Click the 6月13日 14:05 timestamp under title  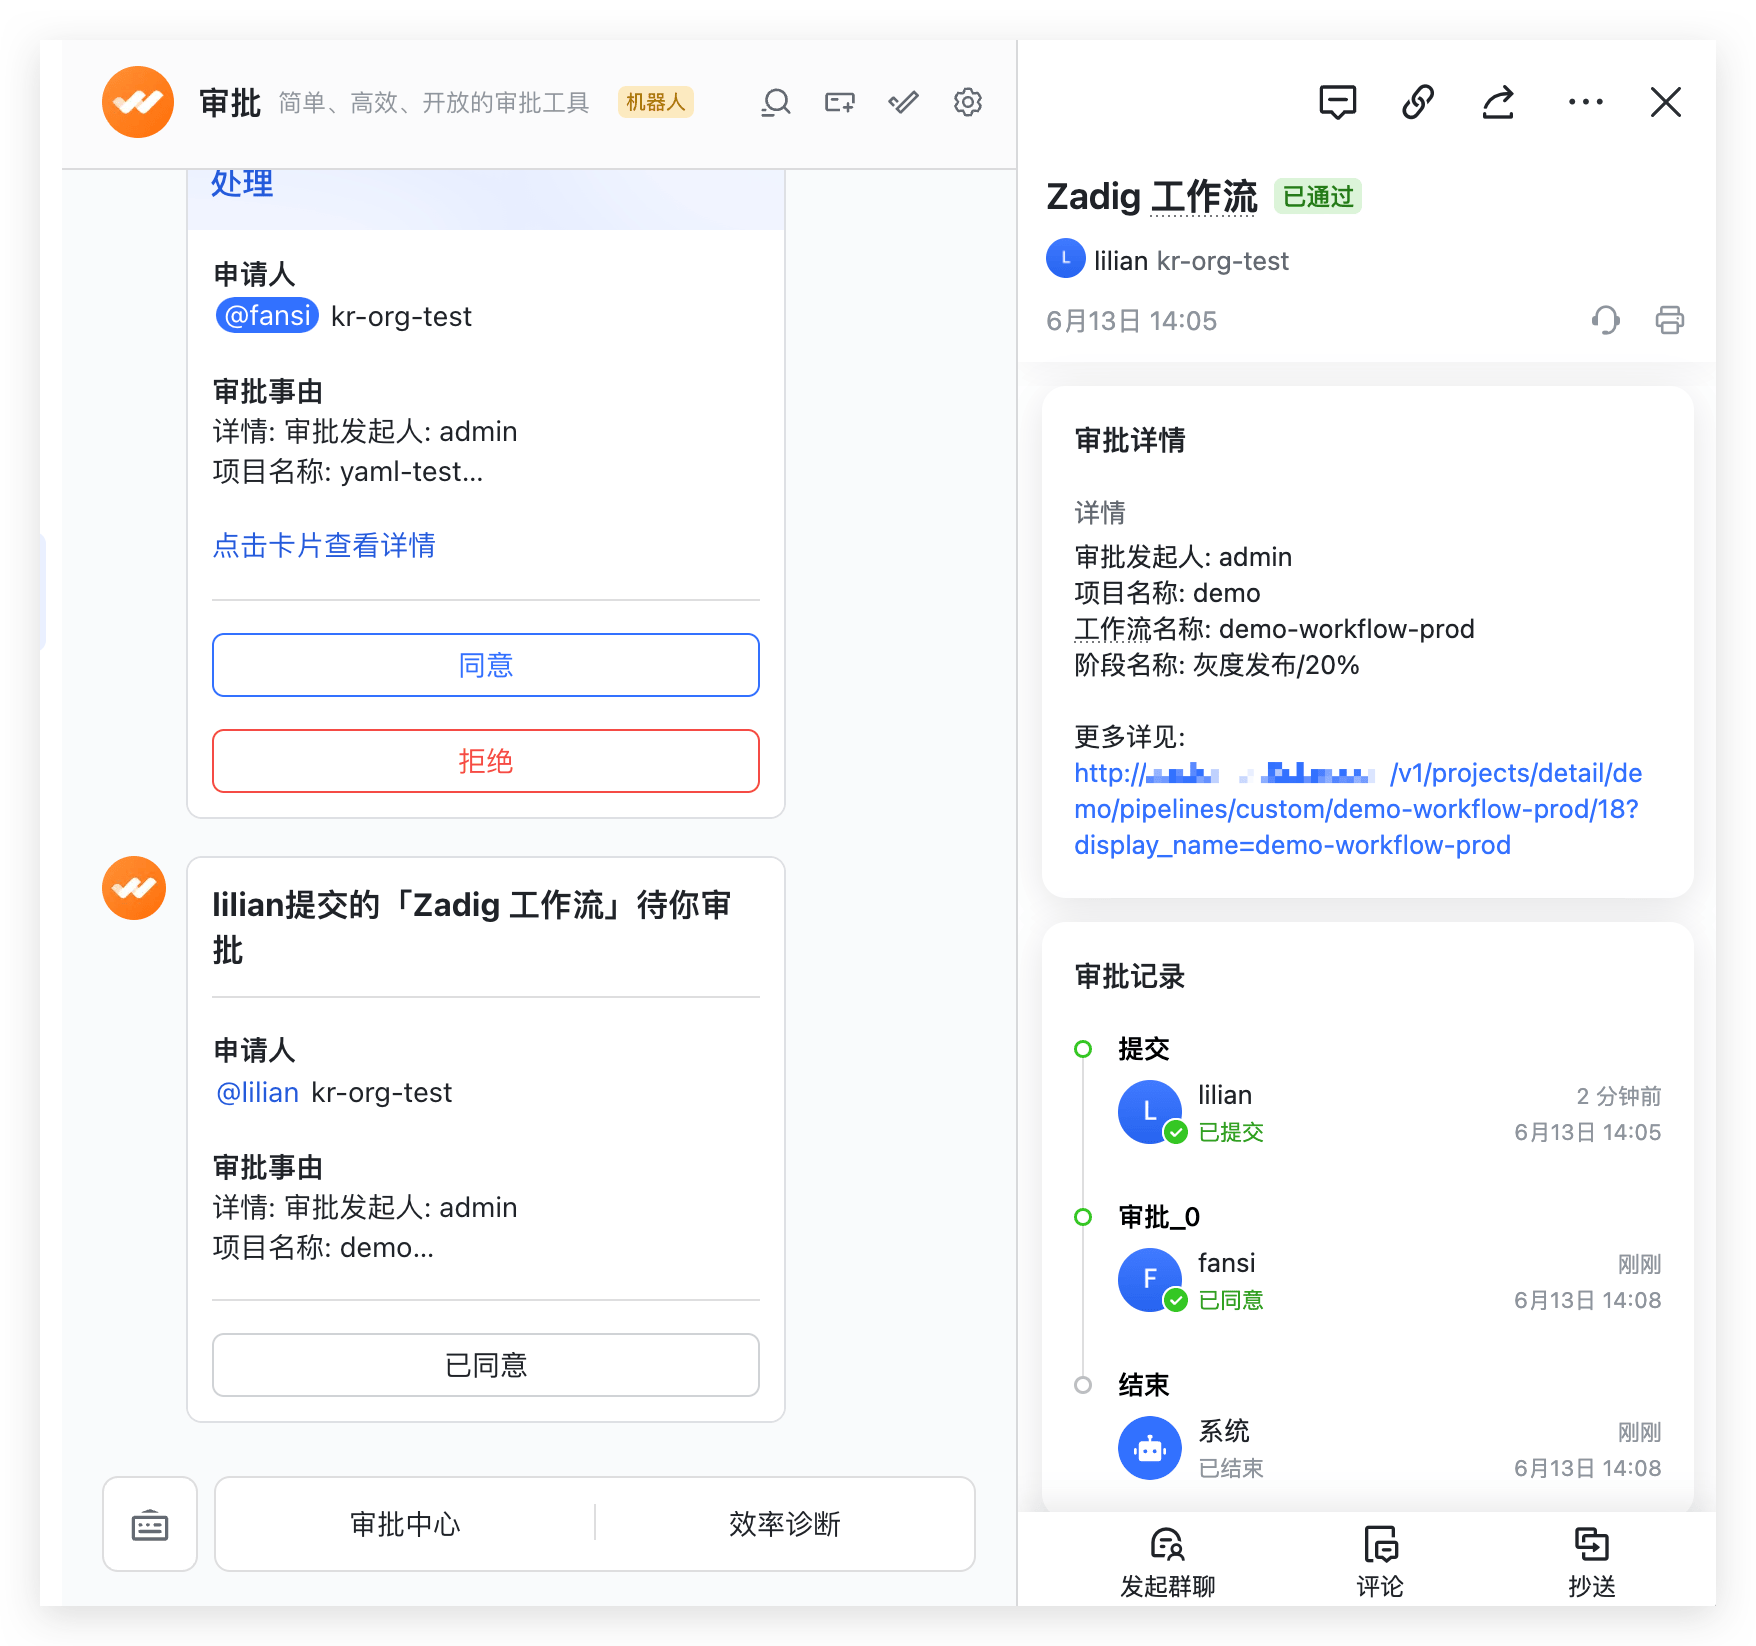(x=1131, y=321)
